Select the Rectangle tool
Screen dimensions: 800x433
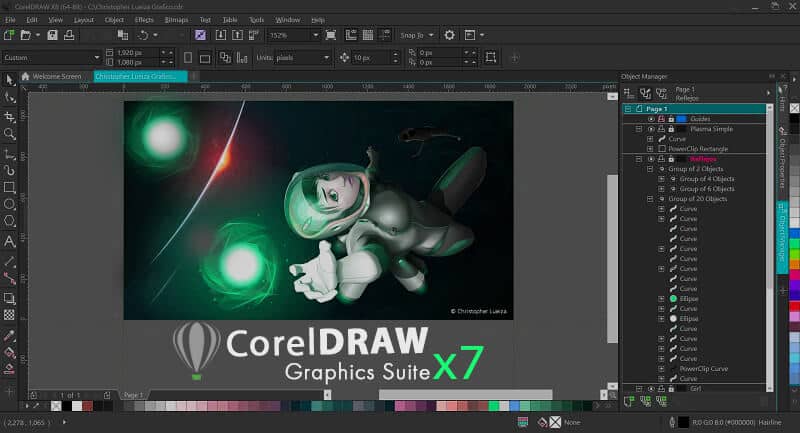(x=9, y=188)
